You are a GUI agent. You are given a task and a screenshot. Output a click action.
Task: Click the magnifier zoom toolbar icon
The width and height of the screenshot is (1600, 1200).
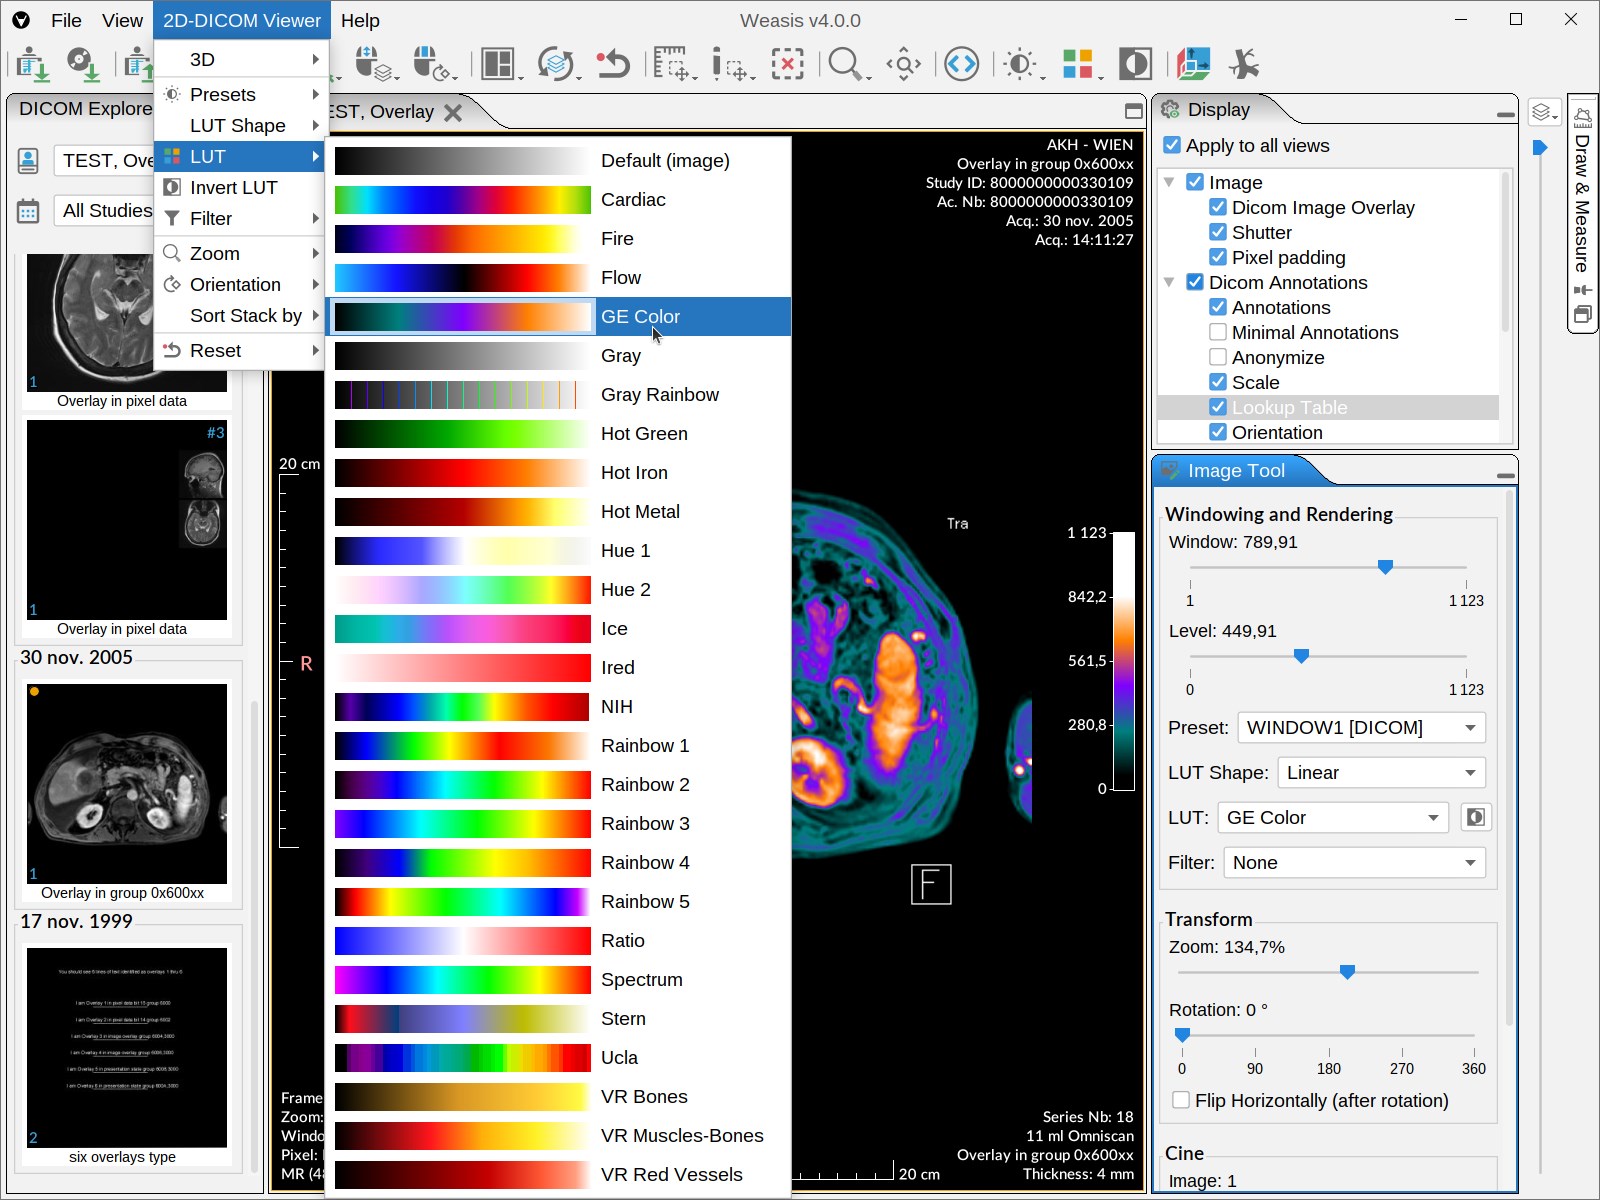click(x=845, y=64)
